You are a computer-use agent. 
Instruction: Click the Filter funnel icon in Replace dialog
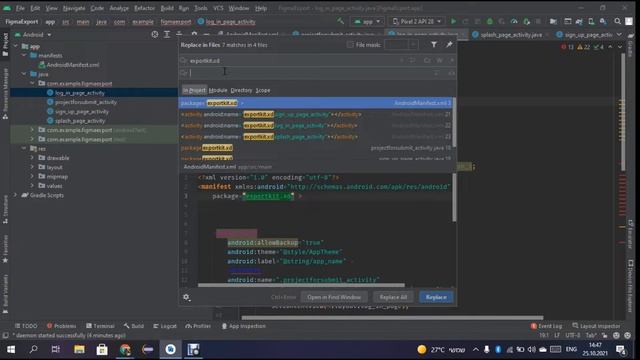[433, 44]
